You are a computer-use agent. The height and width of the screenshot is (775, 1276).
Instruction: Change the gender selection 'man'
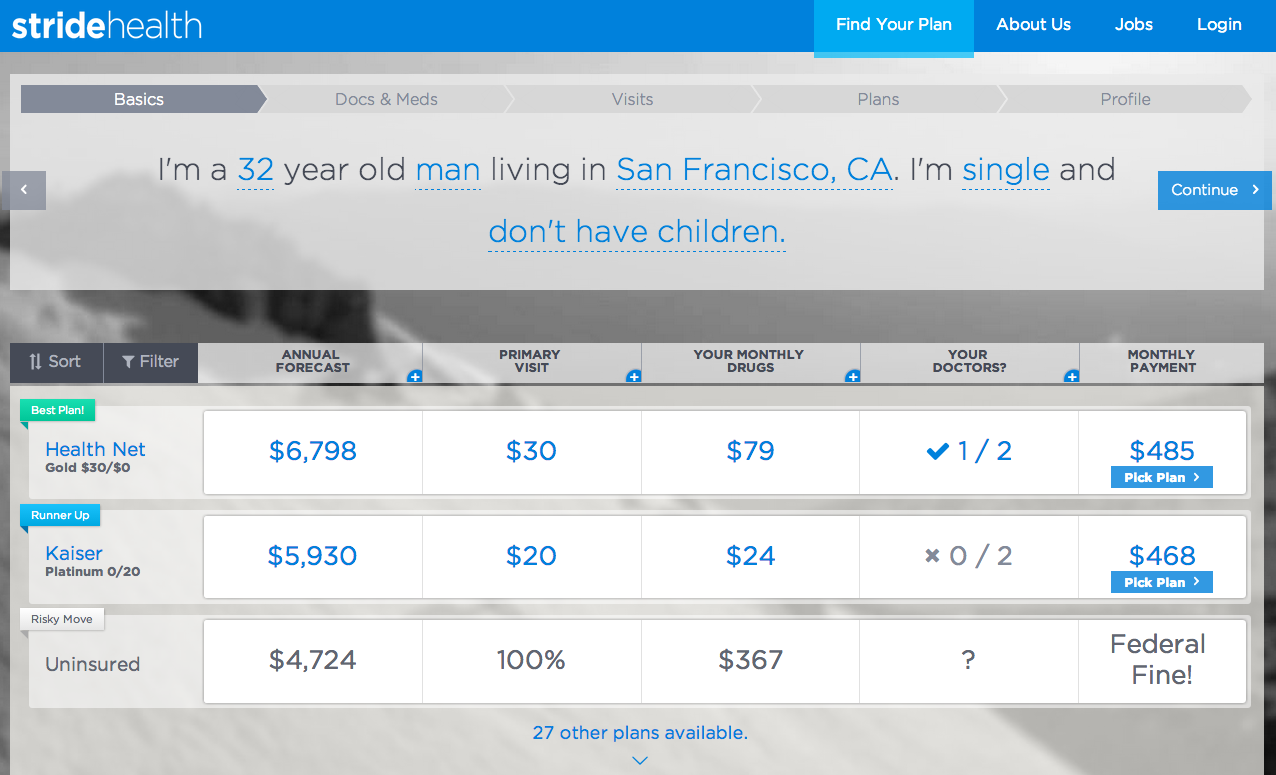[448, 170]
